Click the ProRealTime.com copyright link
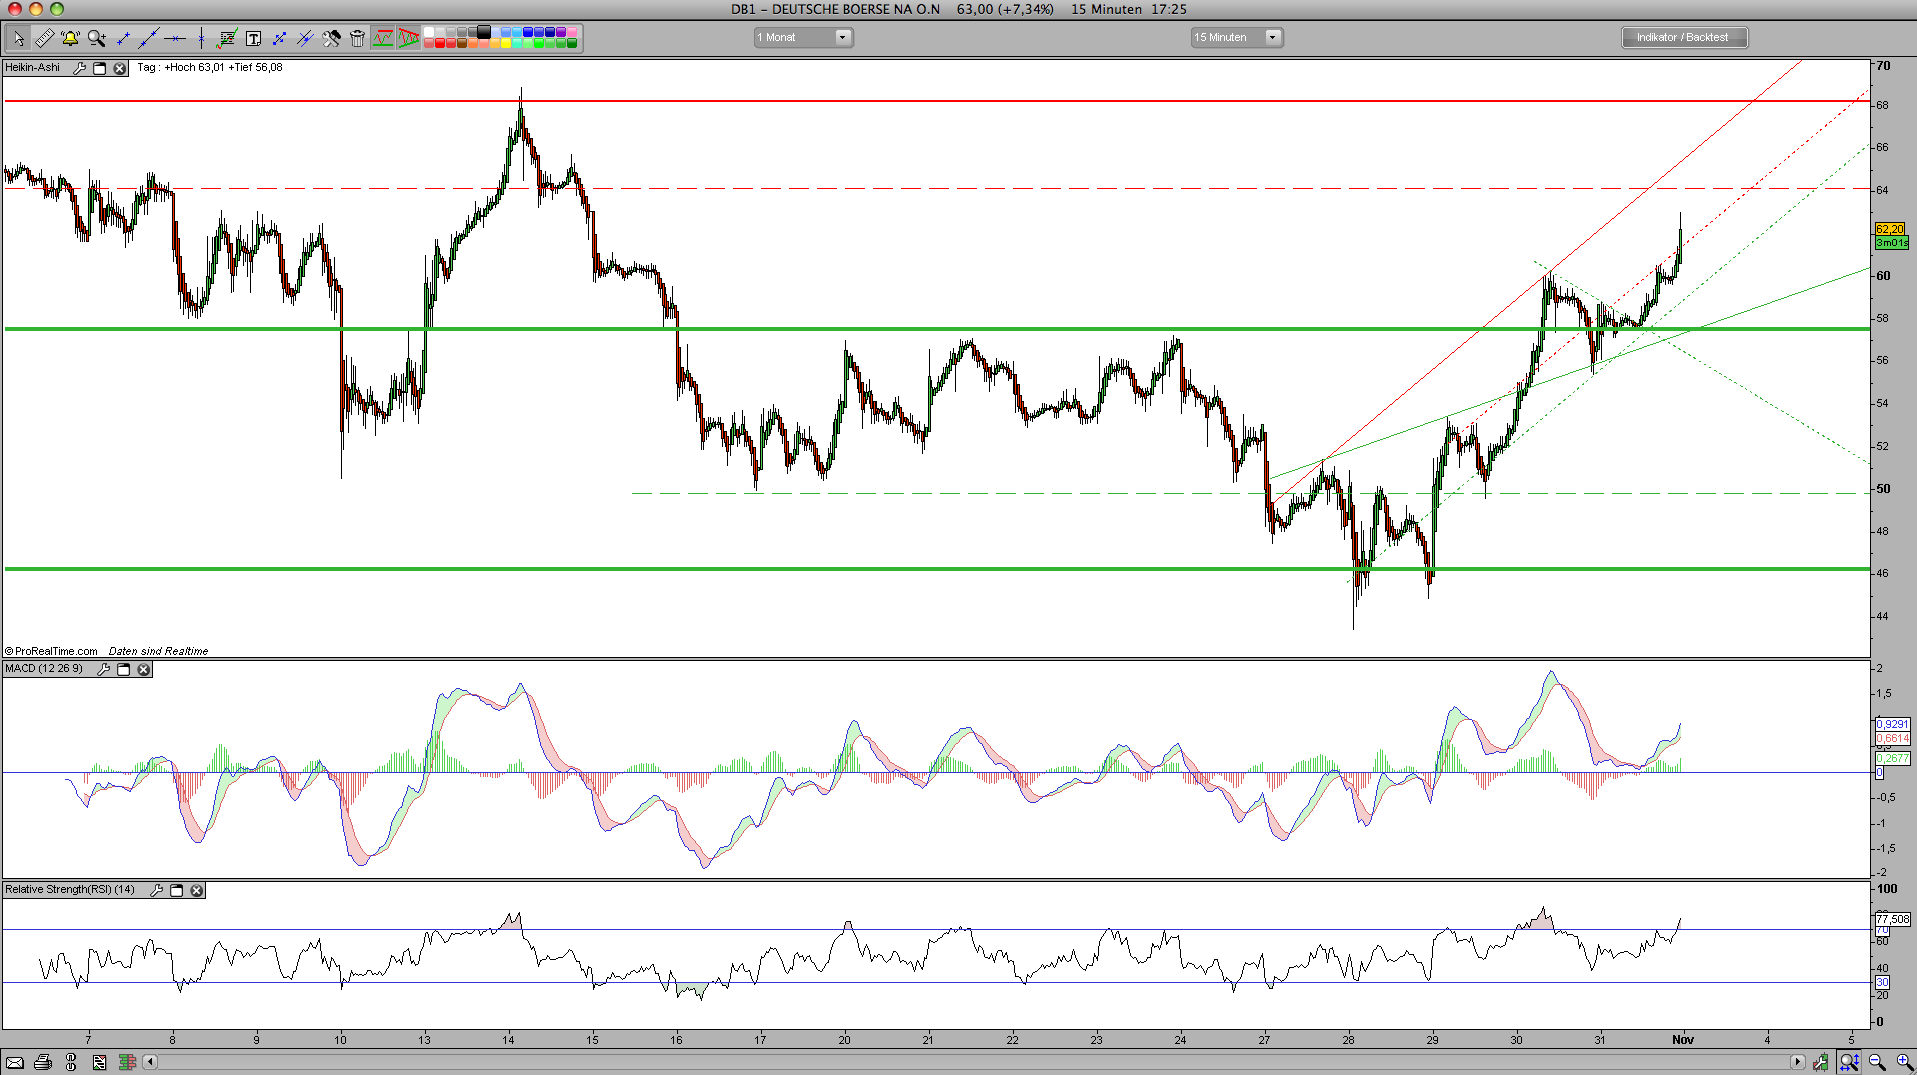1917x1075 pixels. (51, 651)
